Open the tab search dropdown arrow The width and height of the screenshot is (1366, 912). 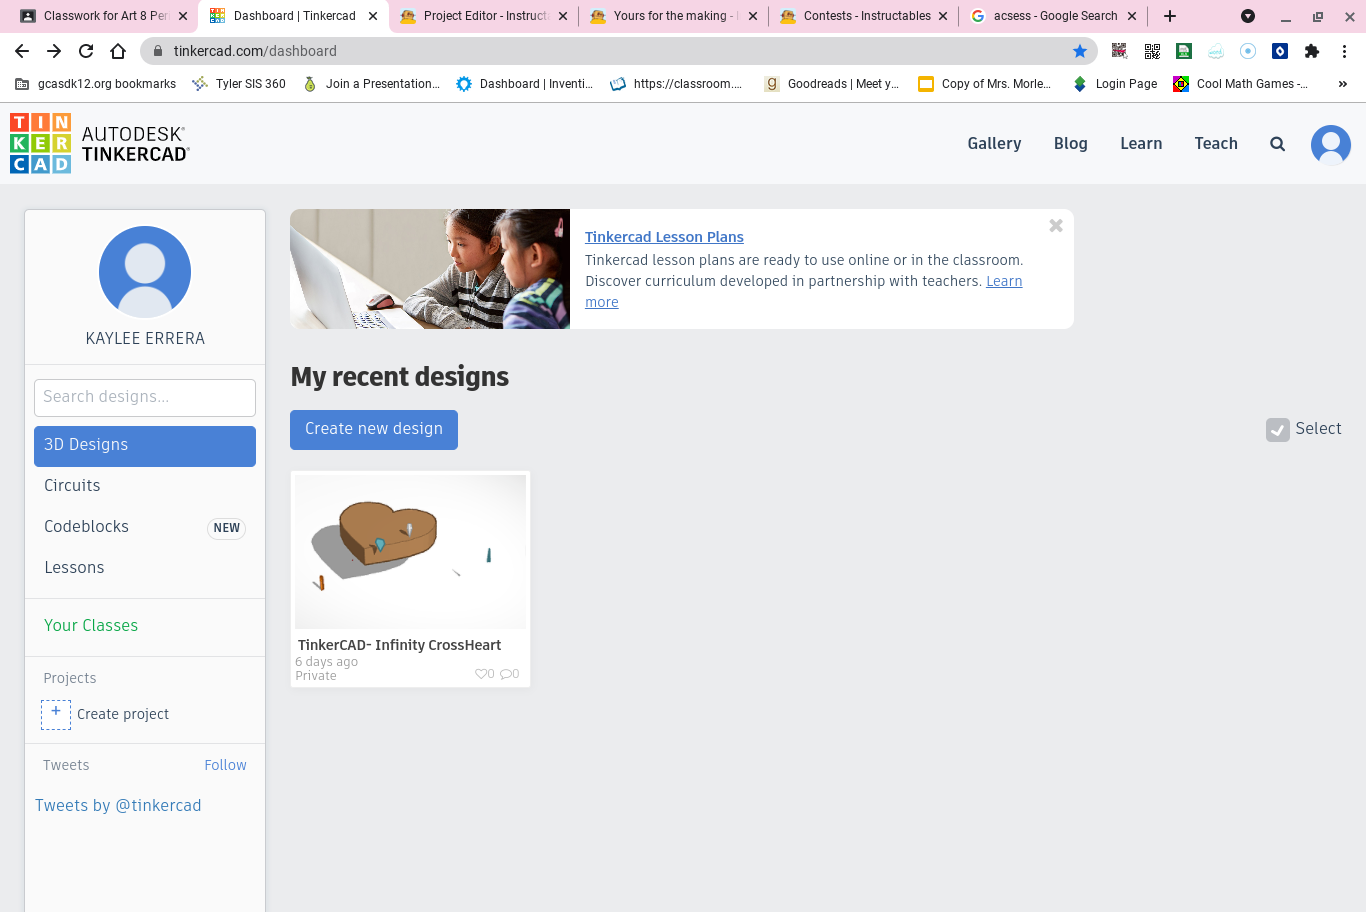[x=1248, y=16]
